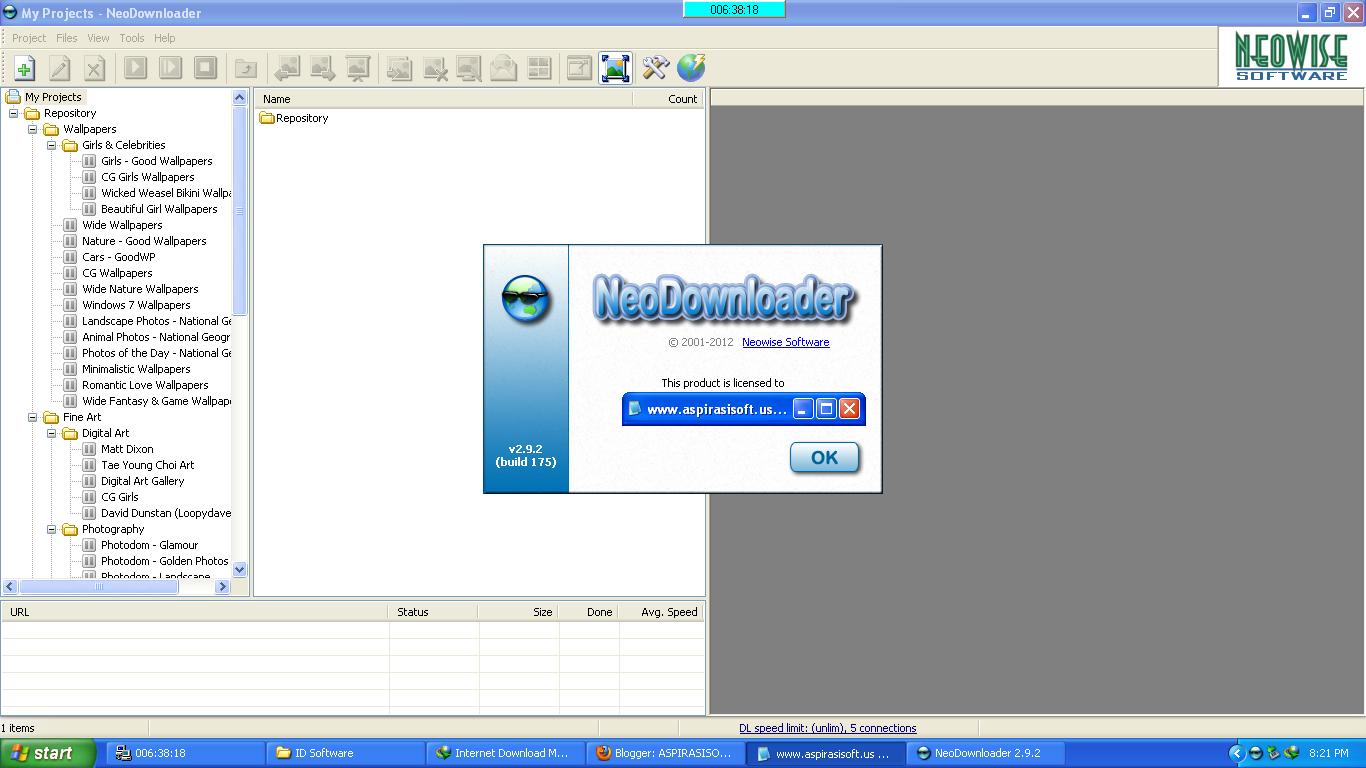
Task: Open the Project menu
Action: pyautogui.click(x=29, y=38)
